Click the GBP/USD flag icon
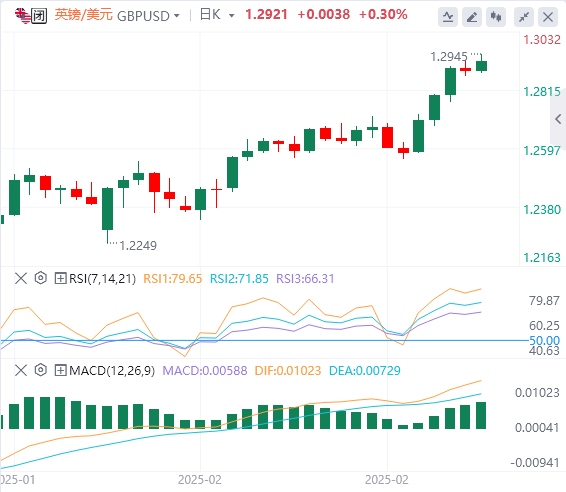 click(x=23, y=16)
